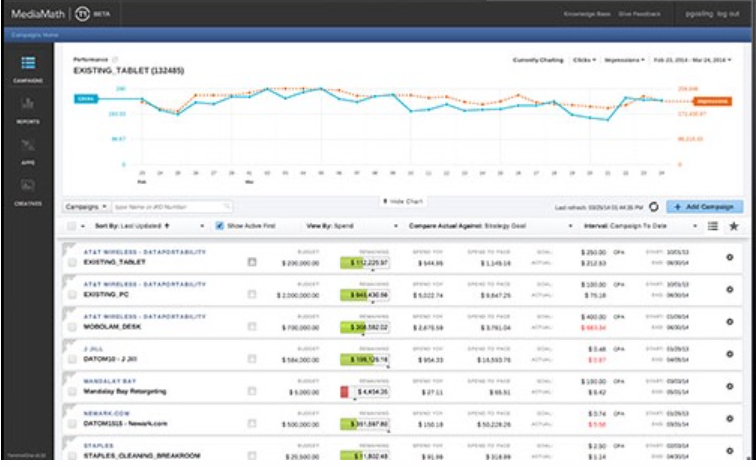Select the DATOM10 J Jill campaign checkbox

pos(72,359)
